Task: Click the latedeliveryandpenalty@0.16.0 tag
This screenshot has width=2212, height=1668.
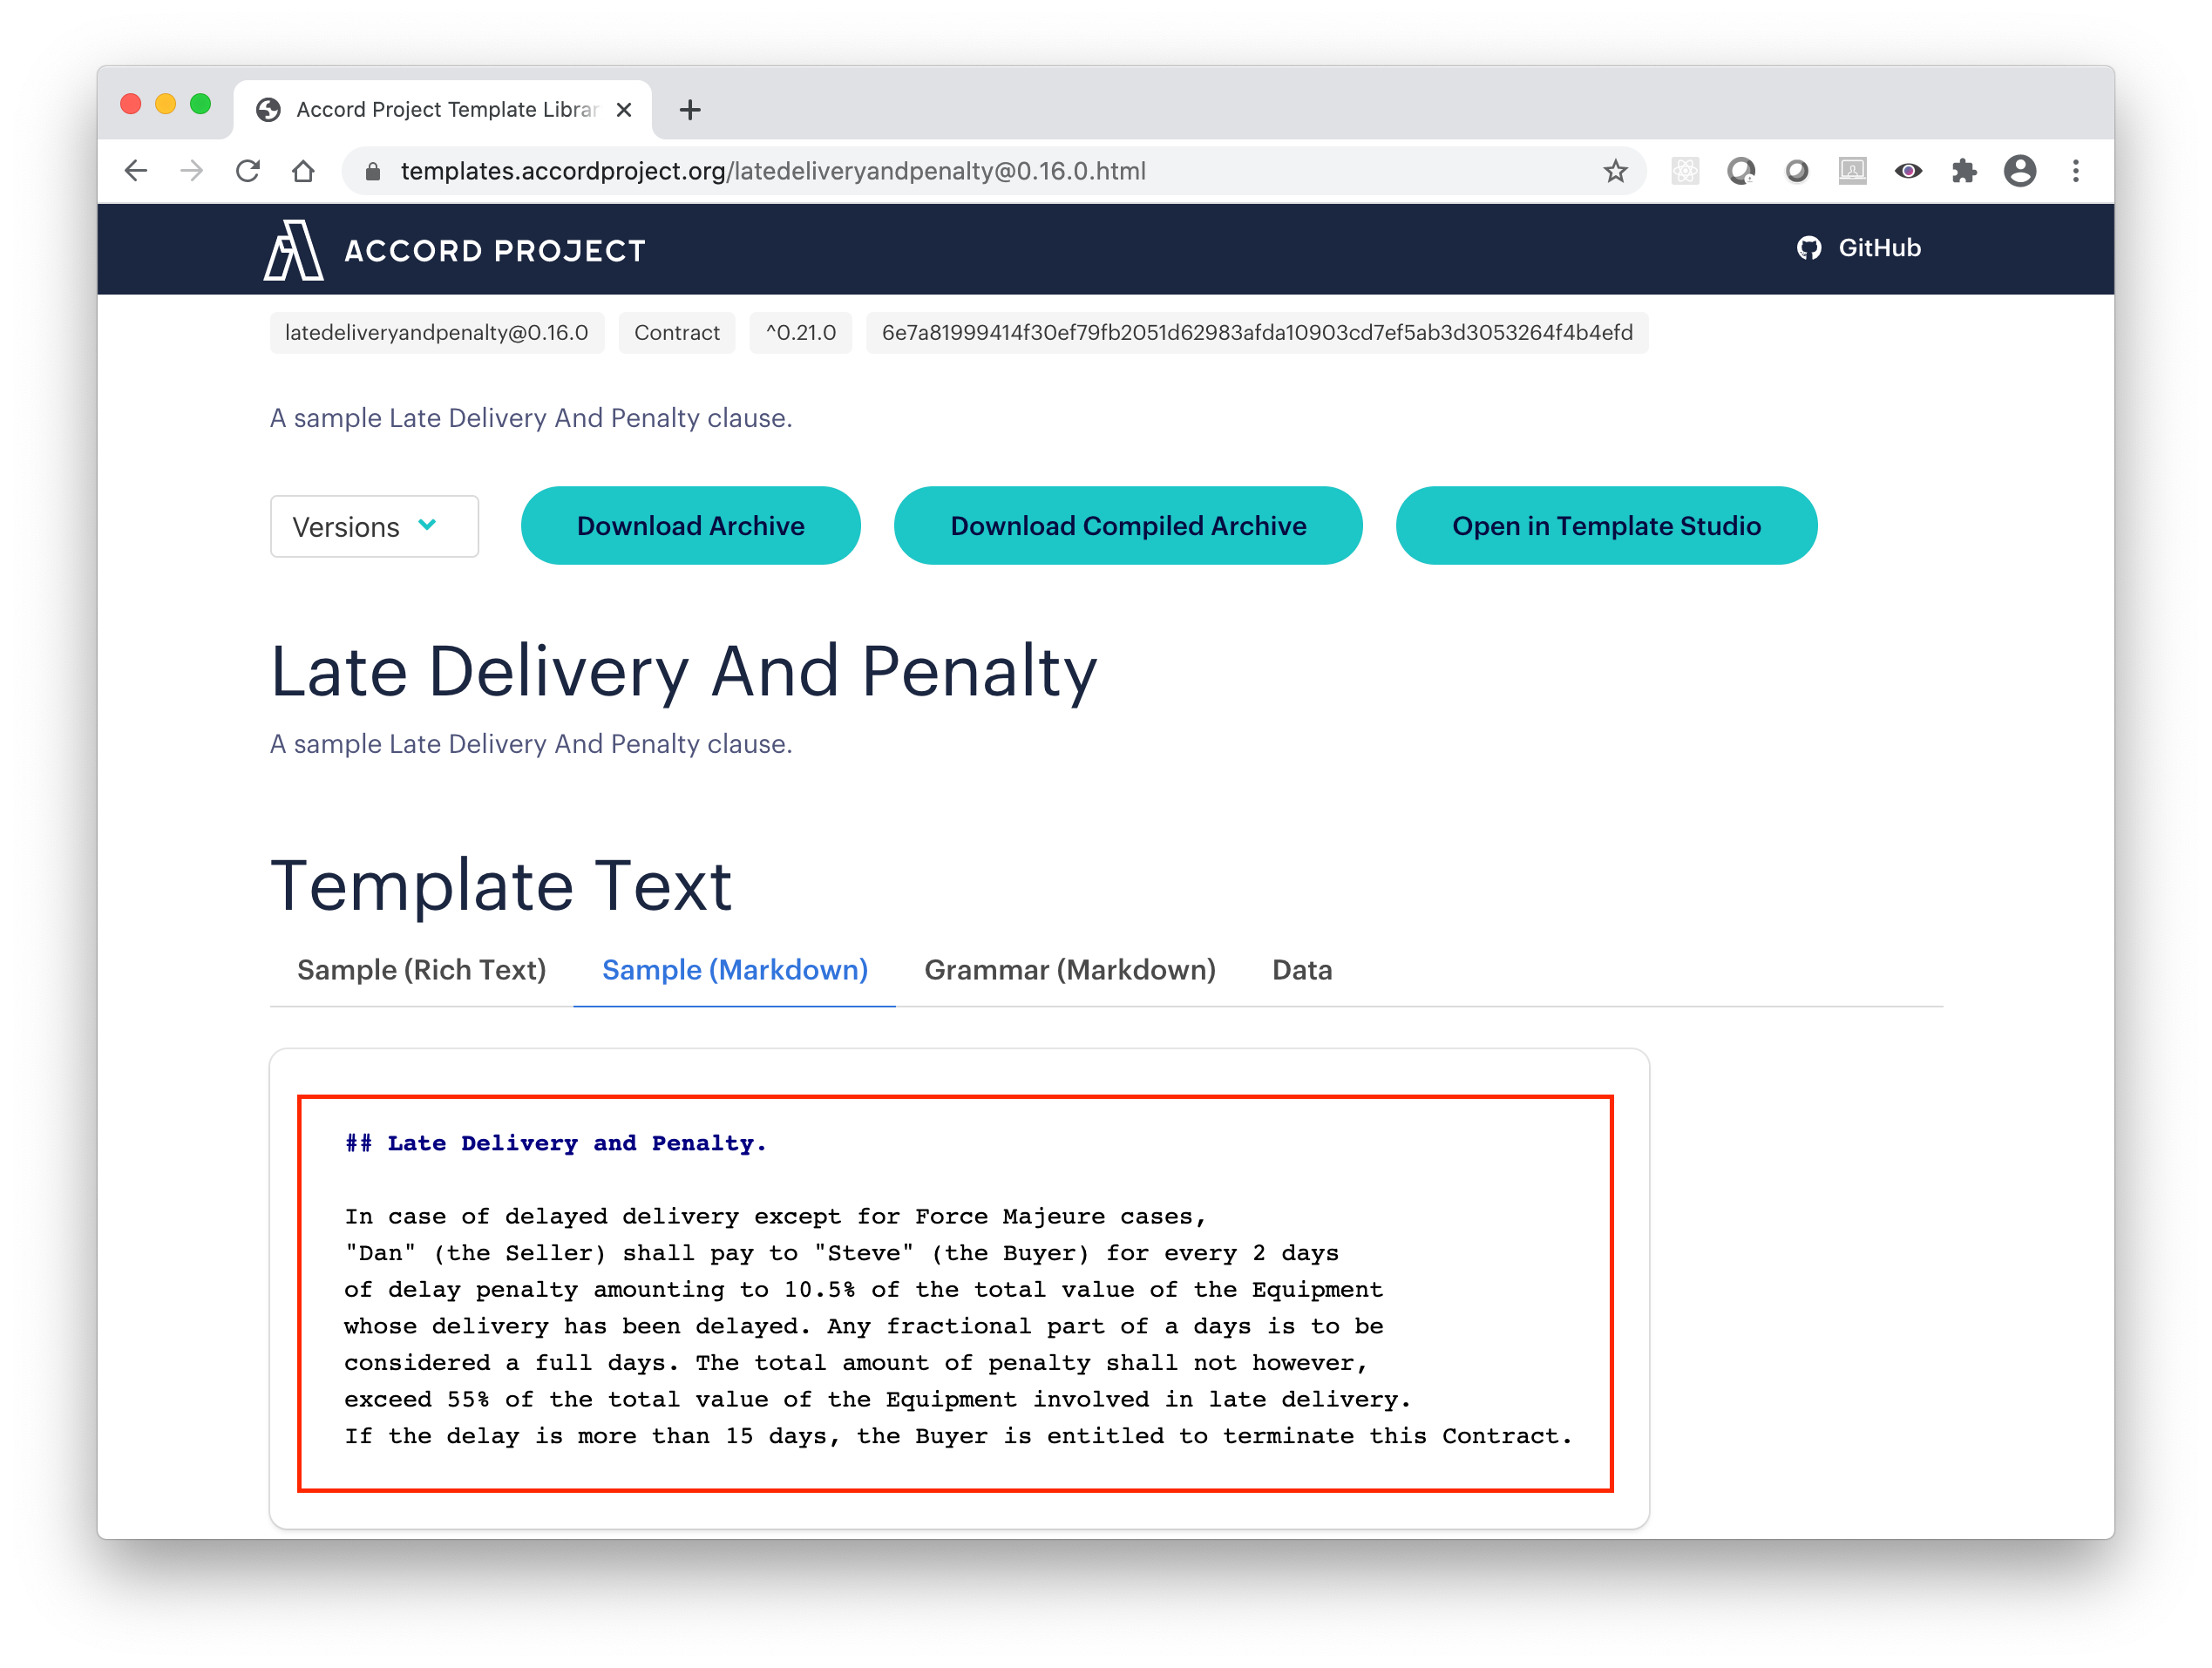Action: pos(438,333)
